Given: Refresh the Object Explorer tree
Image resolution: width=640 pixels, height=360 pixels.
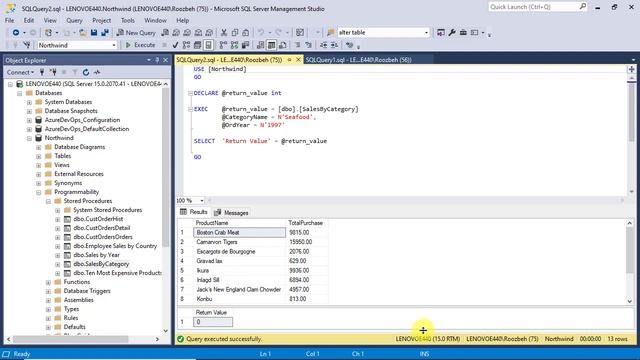Looking at the screenshot, I should pyautogui.click(x=86, y=72).
